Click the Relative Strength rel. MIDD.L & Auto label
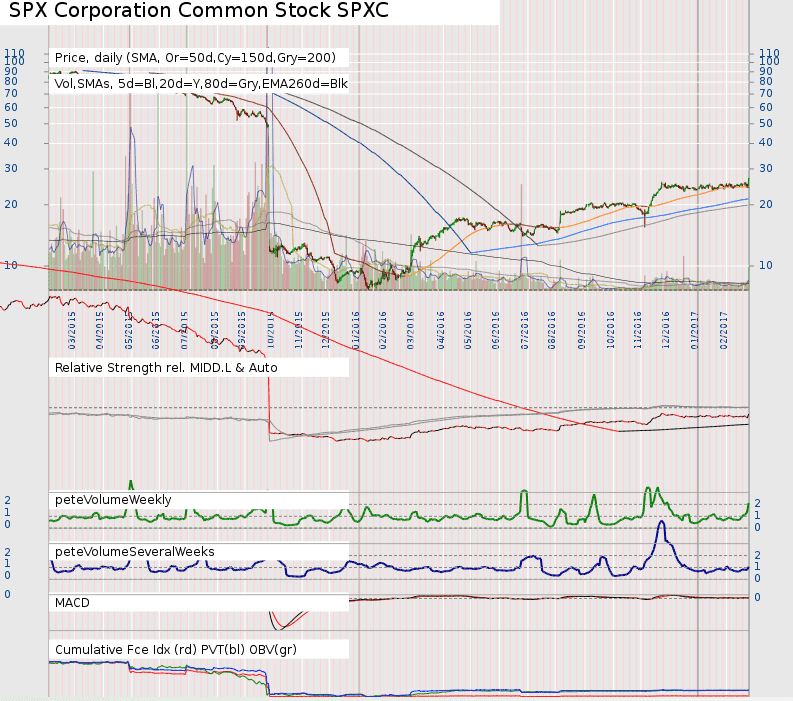 click(166, 368)
